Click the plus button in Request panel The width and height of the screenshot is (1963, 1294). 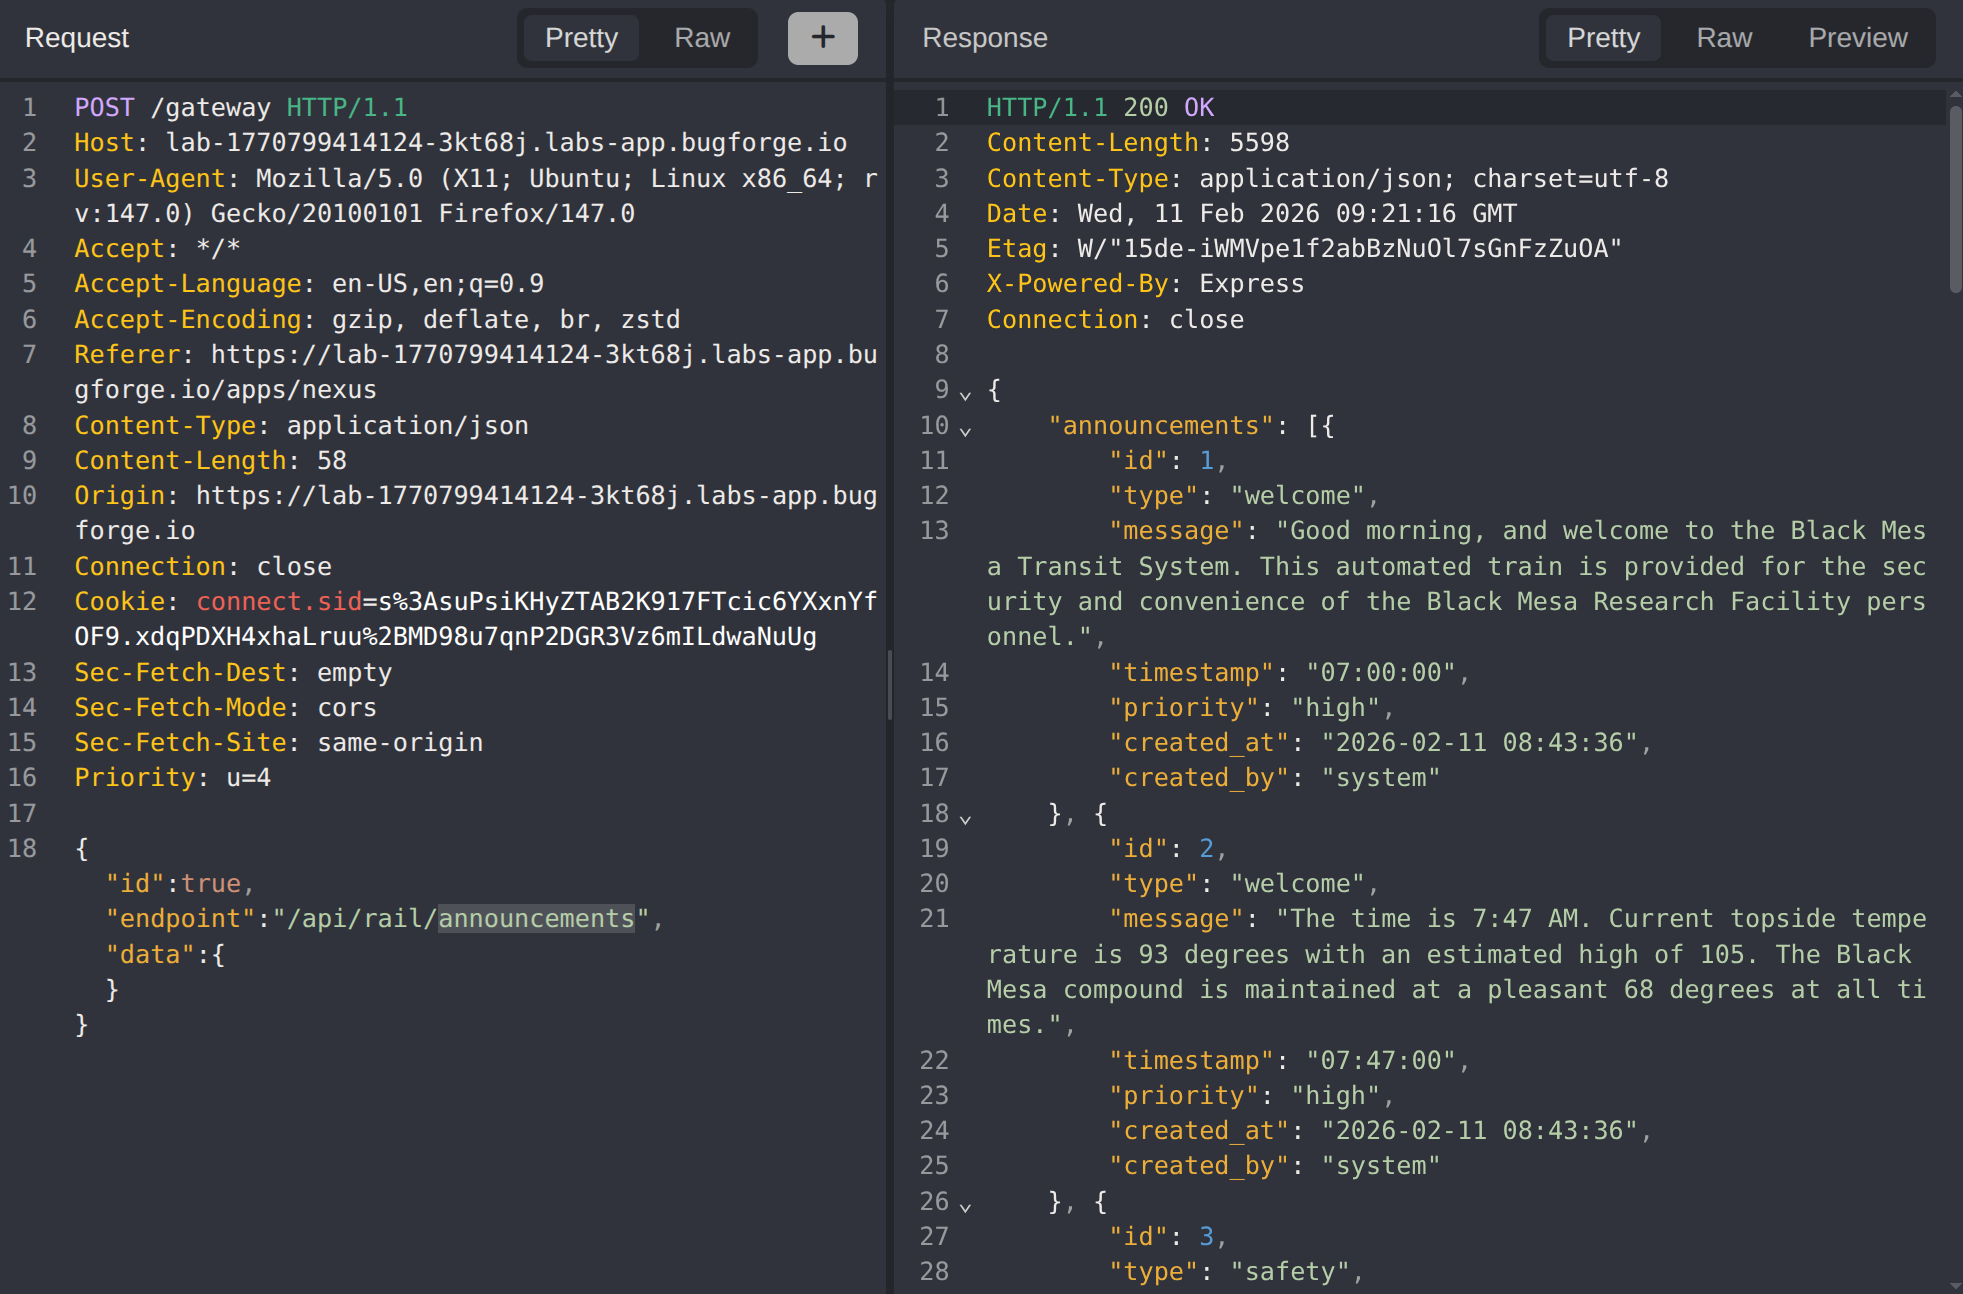(x=822, y=38)
